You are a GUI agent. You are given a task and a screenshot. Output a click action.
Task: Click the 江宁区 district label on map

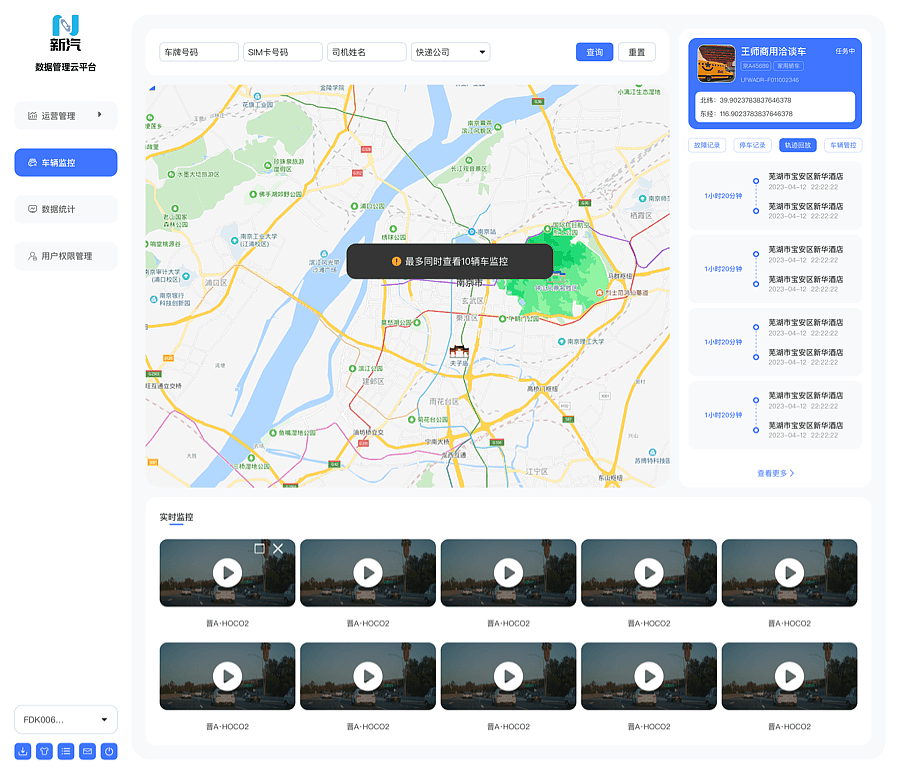537,471
